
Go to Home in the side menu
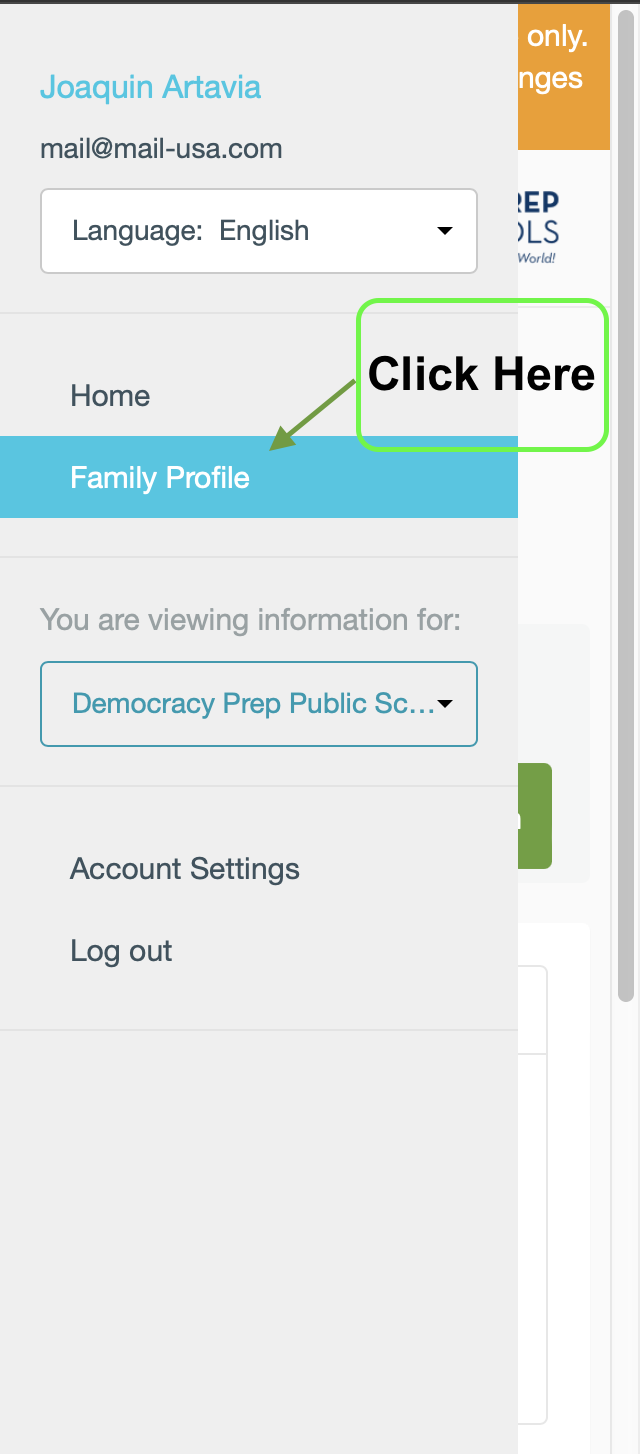pos(110,396)
